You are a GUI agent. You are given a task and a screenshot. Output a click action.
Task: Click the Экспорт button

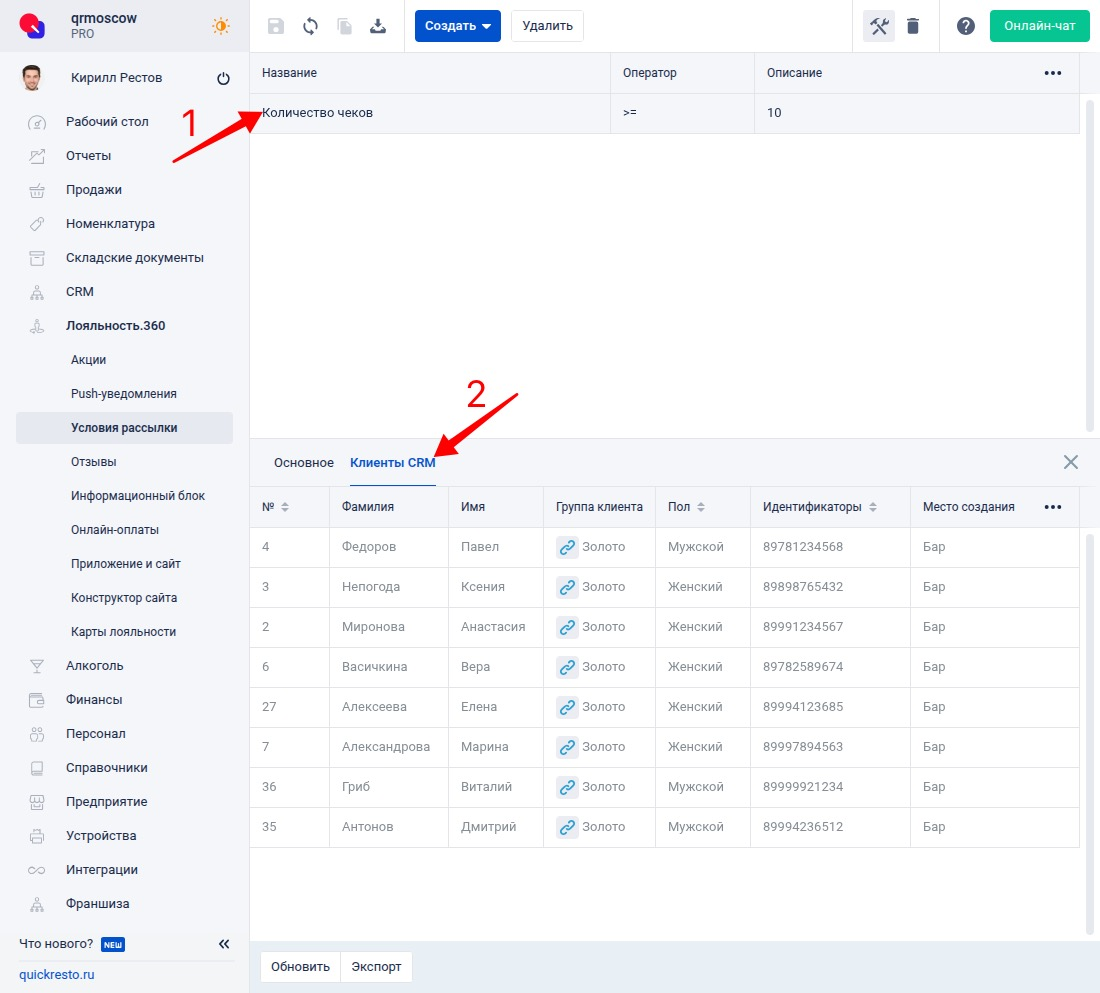click(x=376, y=967)
